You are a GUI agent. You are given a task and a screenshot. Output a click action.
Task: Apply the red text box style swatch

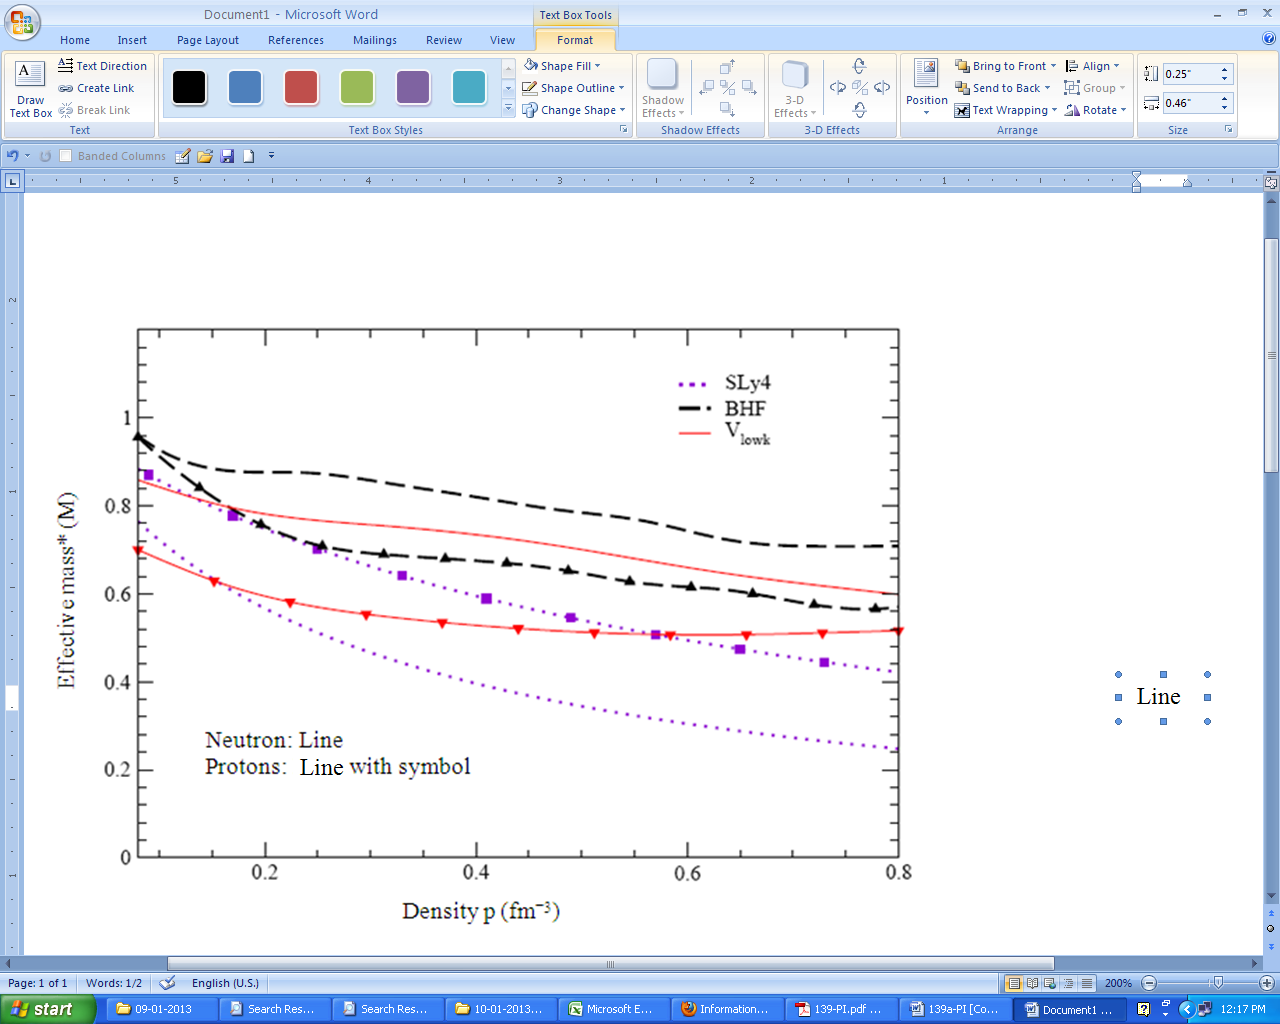(x=301, y=88)
